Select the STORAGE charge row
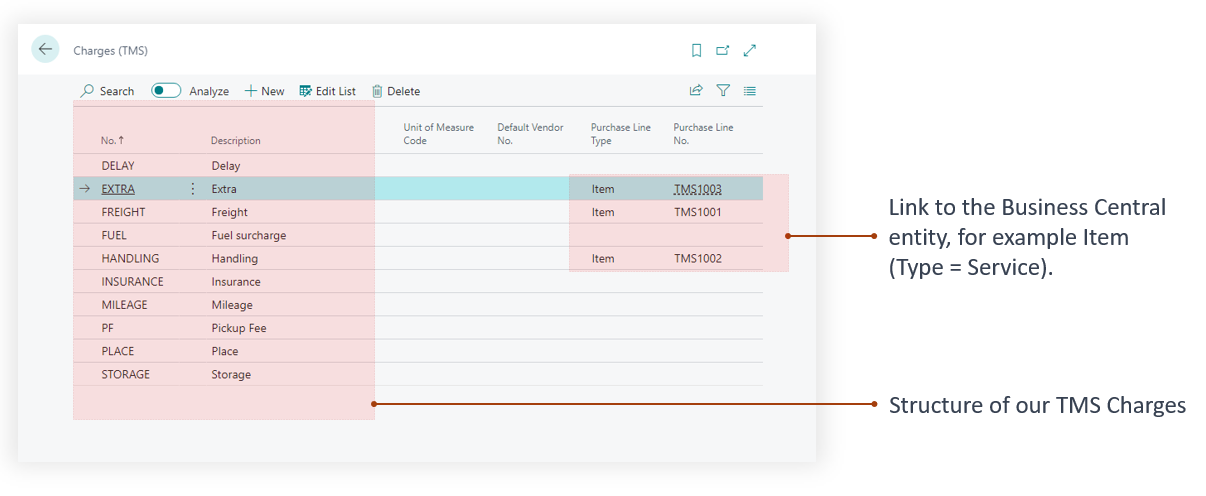The height and width of the screenshot is (496, 1206). (125, 375)
